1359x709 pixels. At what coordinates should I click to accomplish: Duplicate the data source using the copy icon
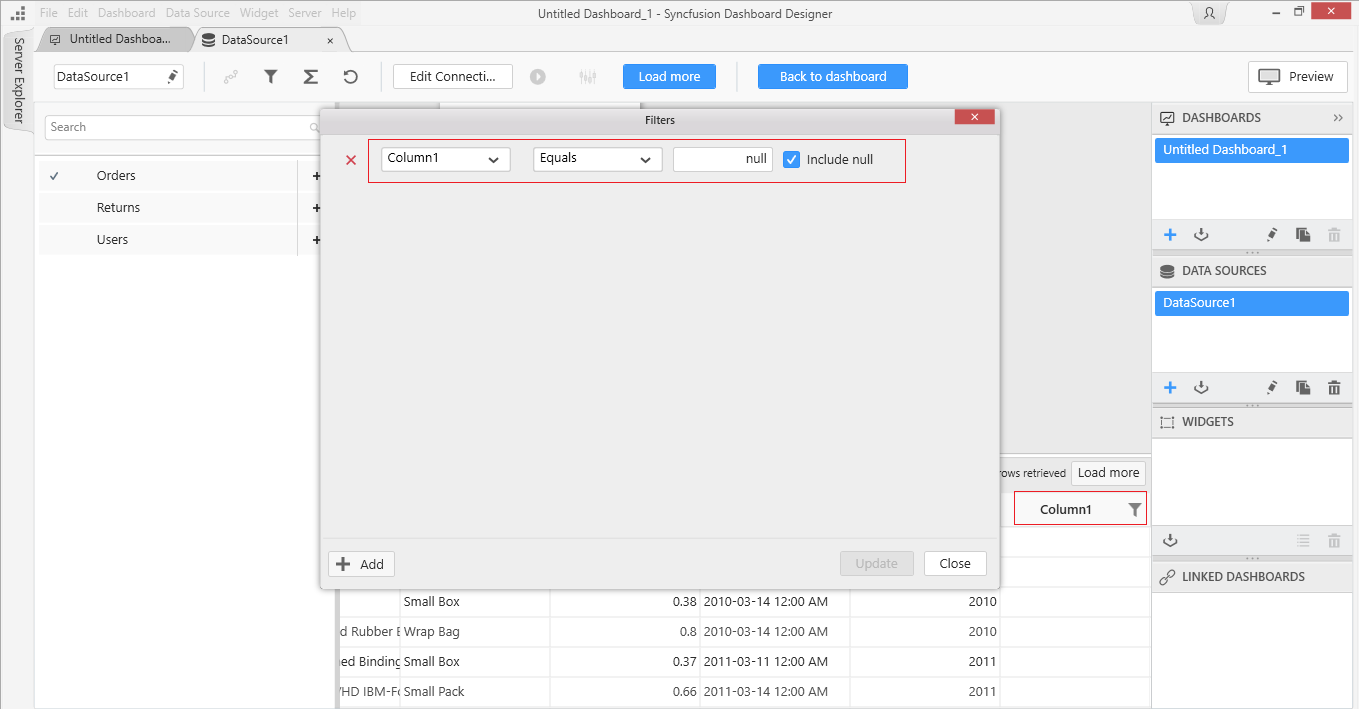[x=1303, y=388]
